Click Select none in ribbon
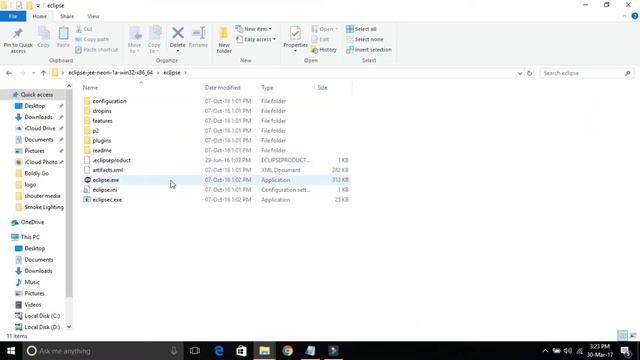This screenshot has width=640, height=360. pos(364,39)
